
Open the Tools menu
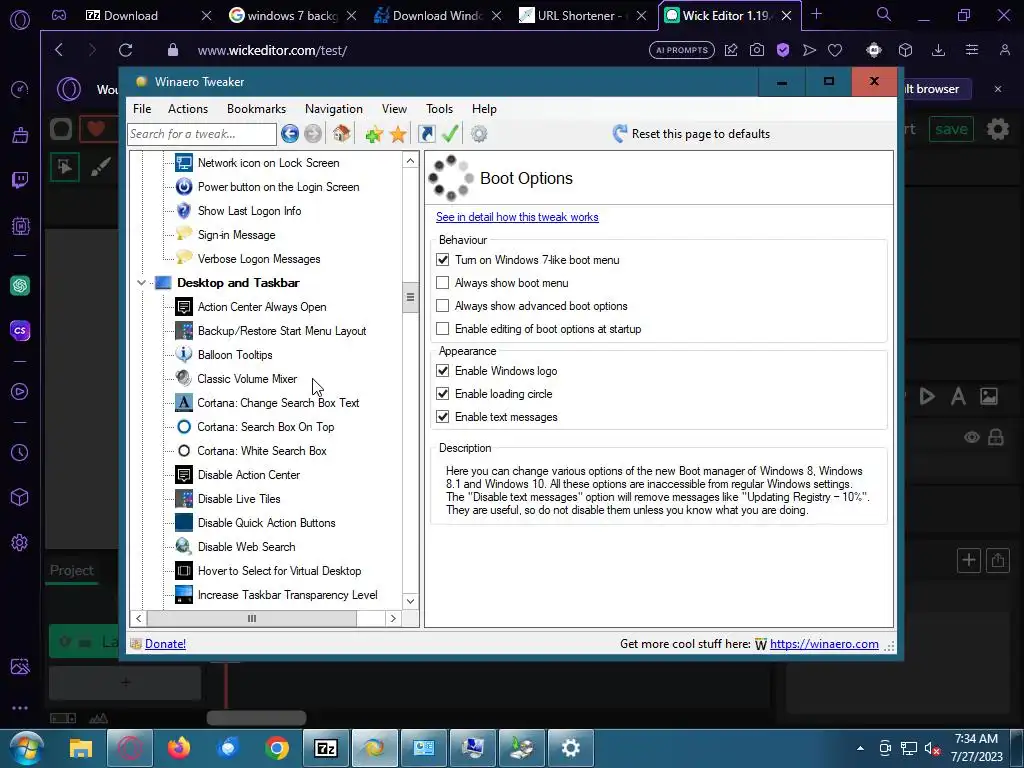click(440, 109)
